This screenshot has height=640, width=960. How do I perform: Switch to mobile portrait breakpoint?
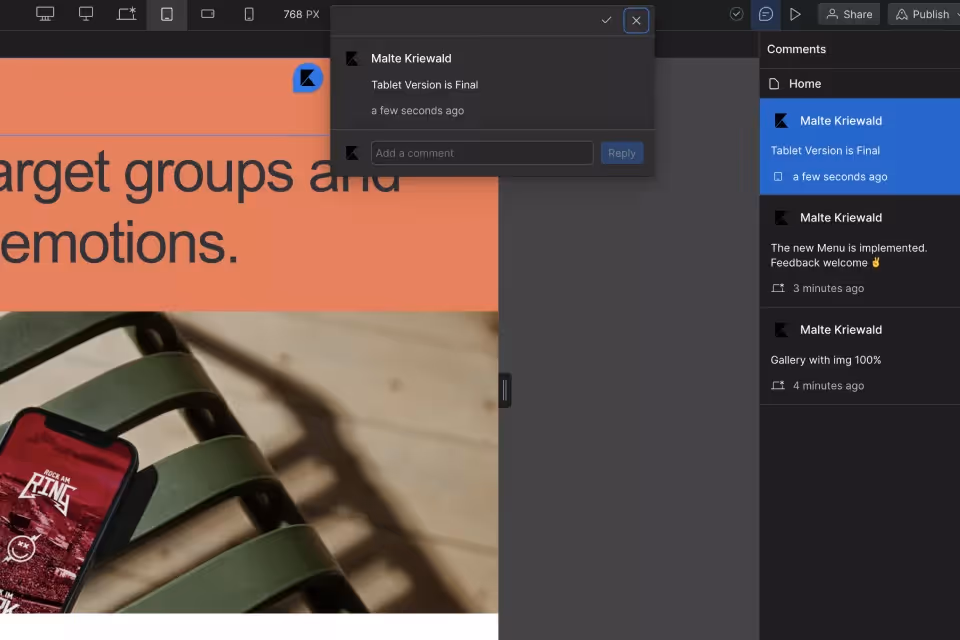coord(249,14)
